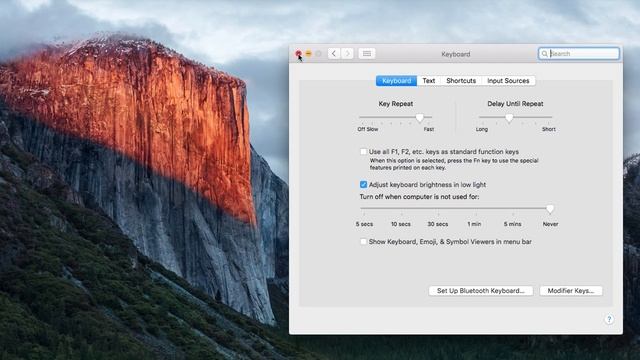Focus the Search input field
The image size is (640, 360).
tap(579, 53)
